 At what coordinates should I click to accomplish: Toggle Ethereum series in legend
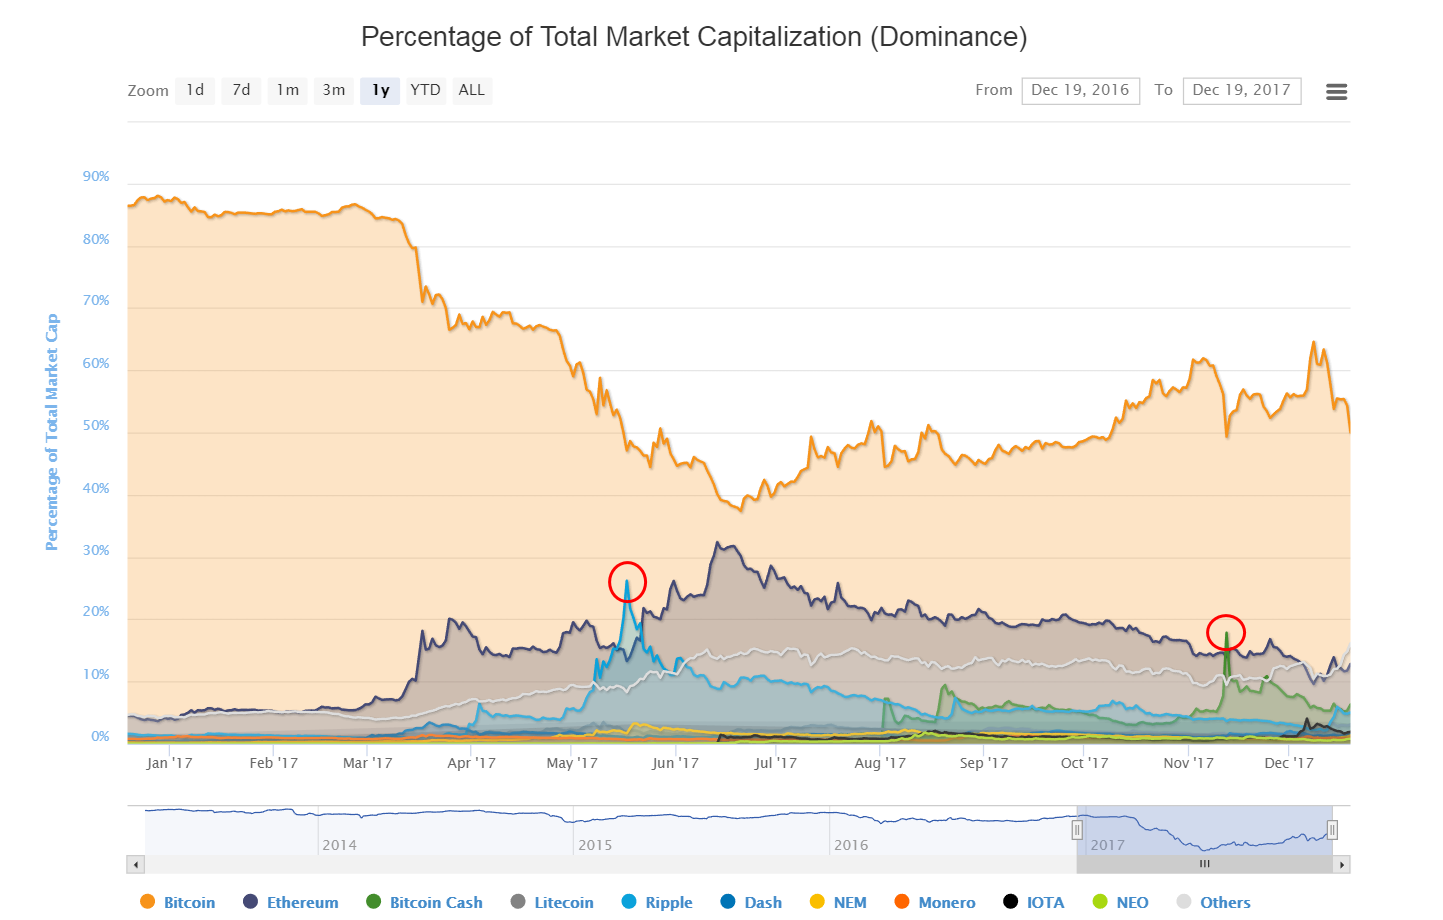pyautogui.click(x=301, y=902)
